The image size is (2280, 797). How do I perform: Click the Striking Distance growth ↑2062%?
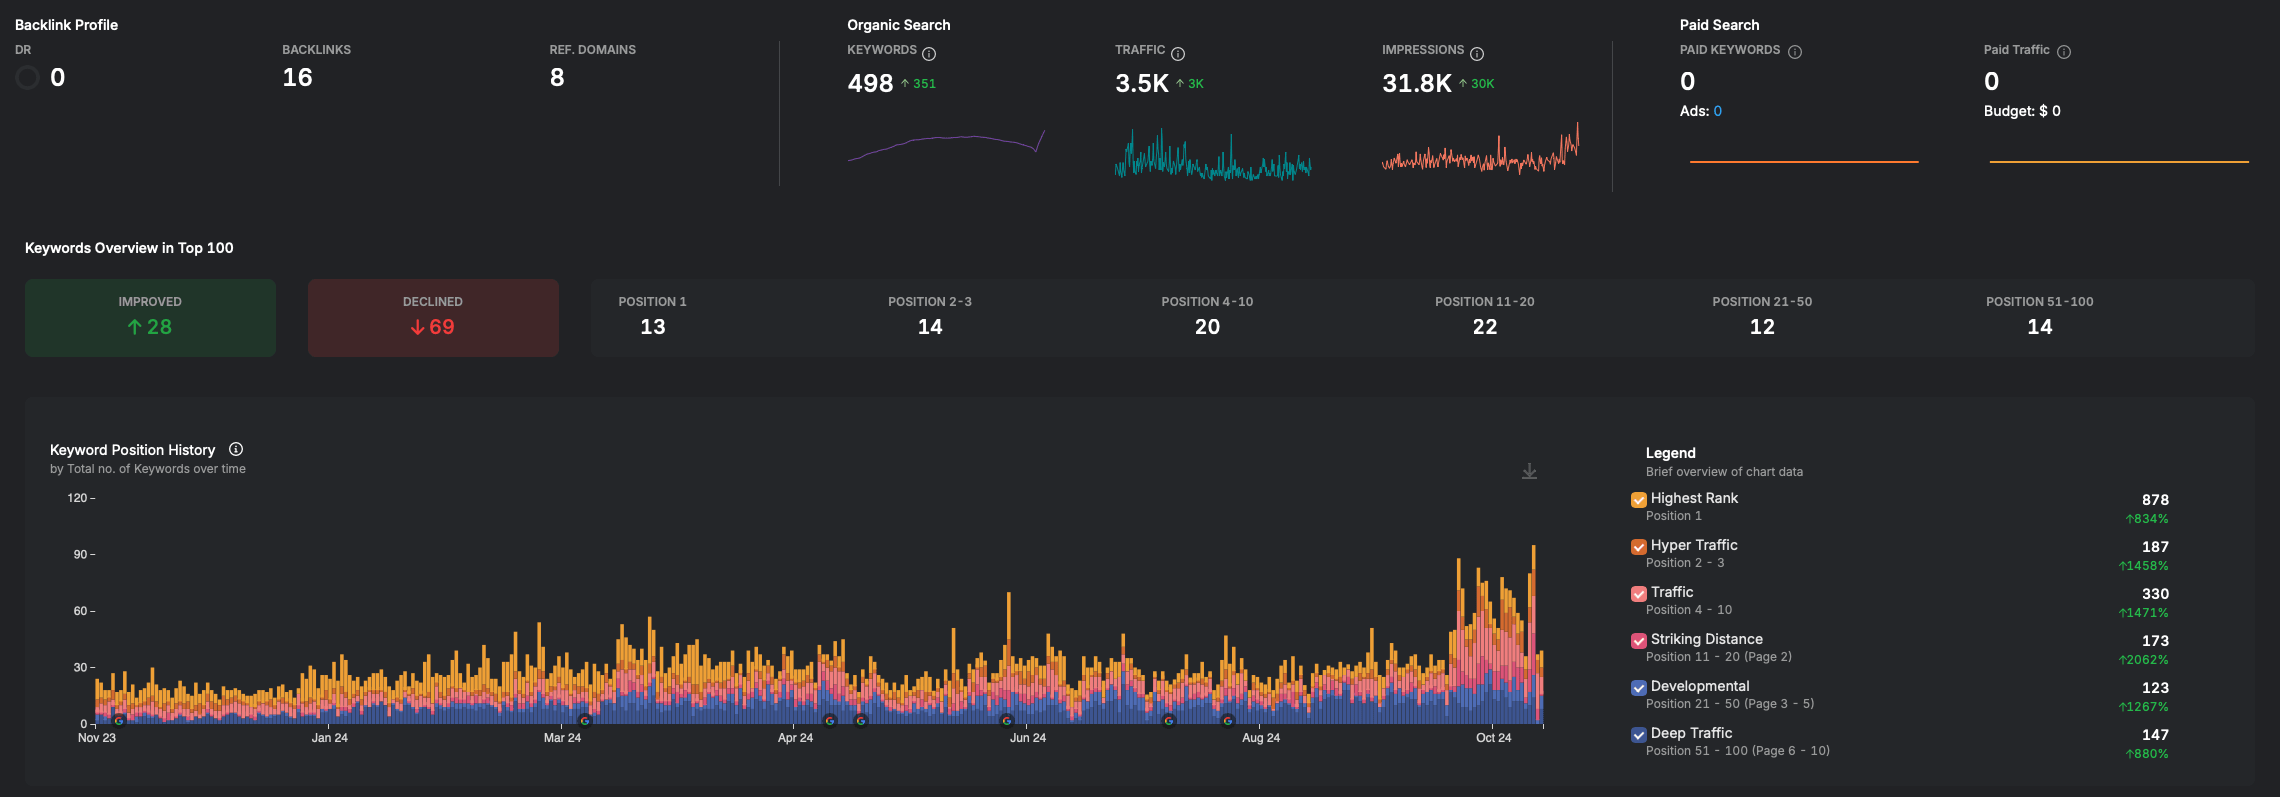pyautogui.click(x=2143, y=660)
